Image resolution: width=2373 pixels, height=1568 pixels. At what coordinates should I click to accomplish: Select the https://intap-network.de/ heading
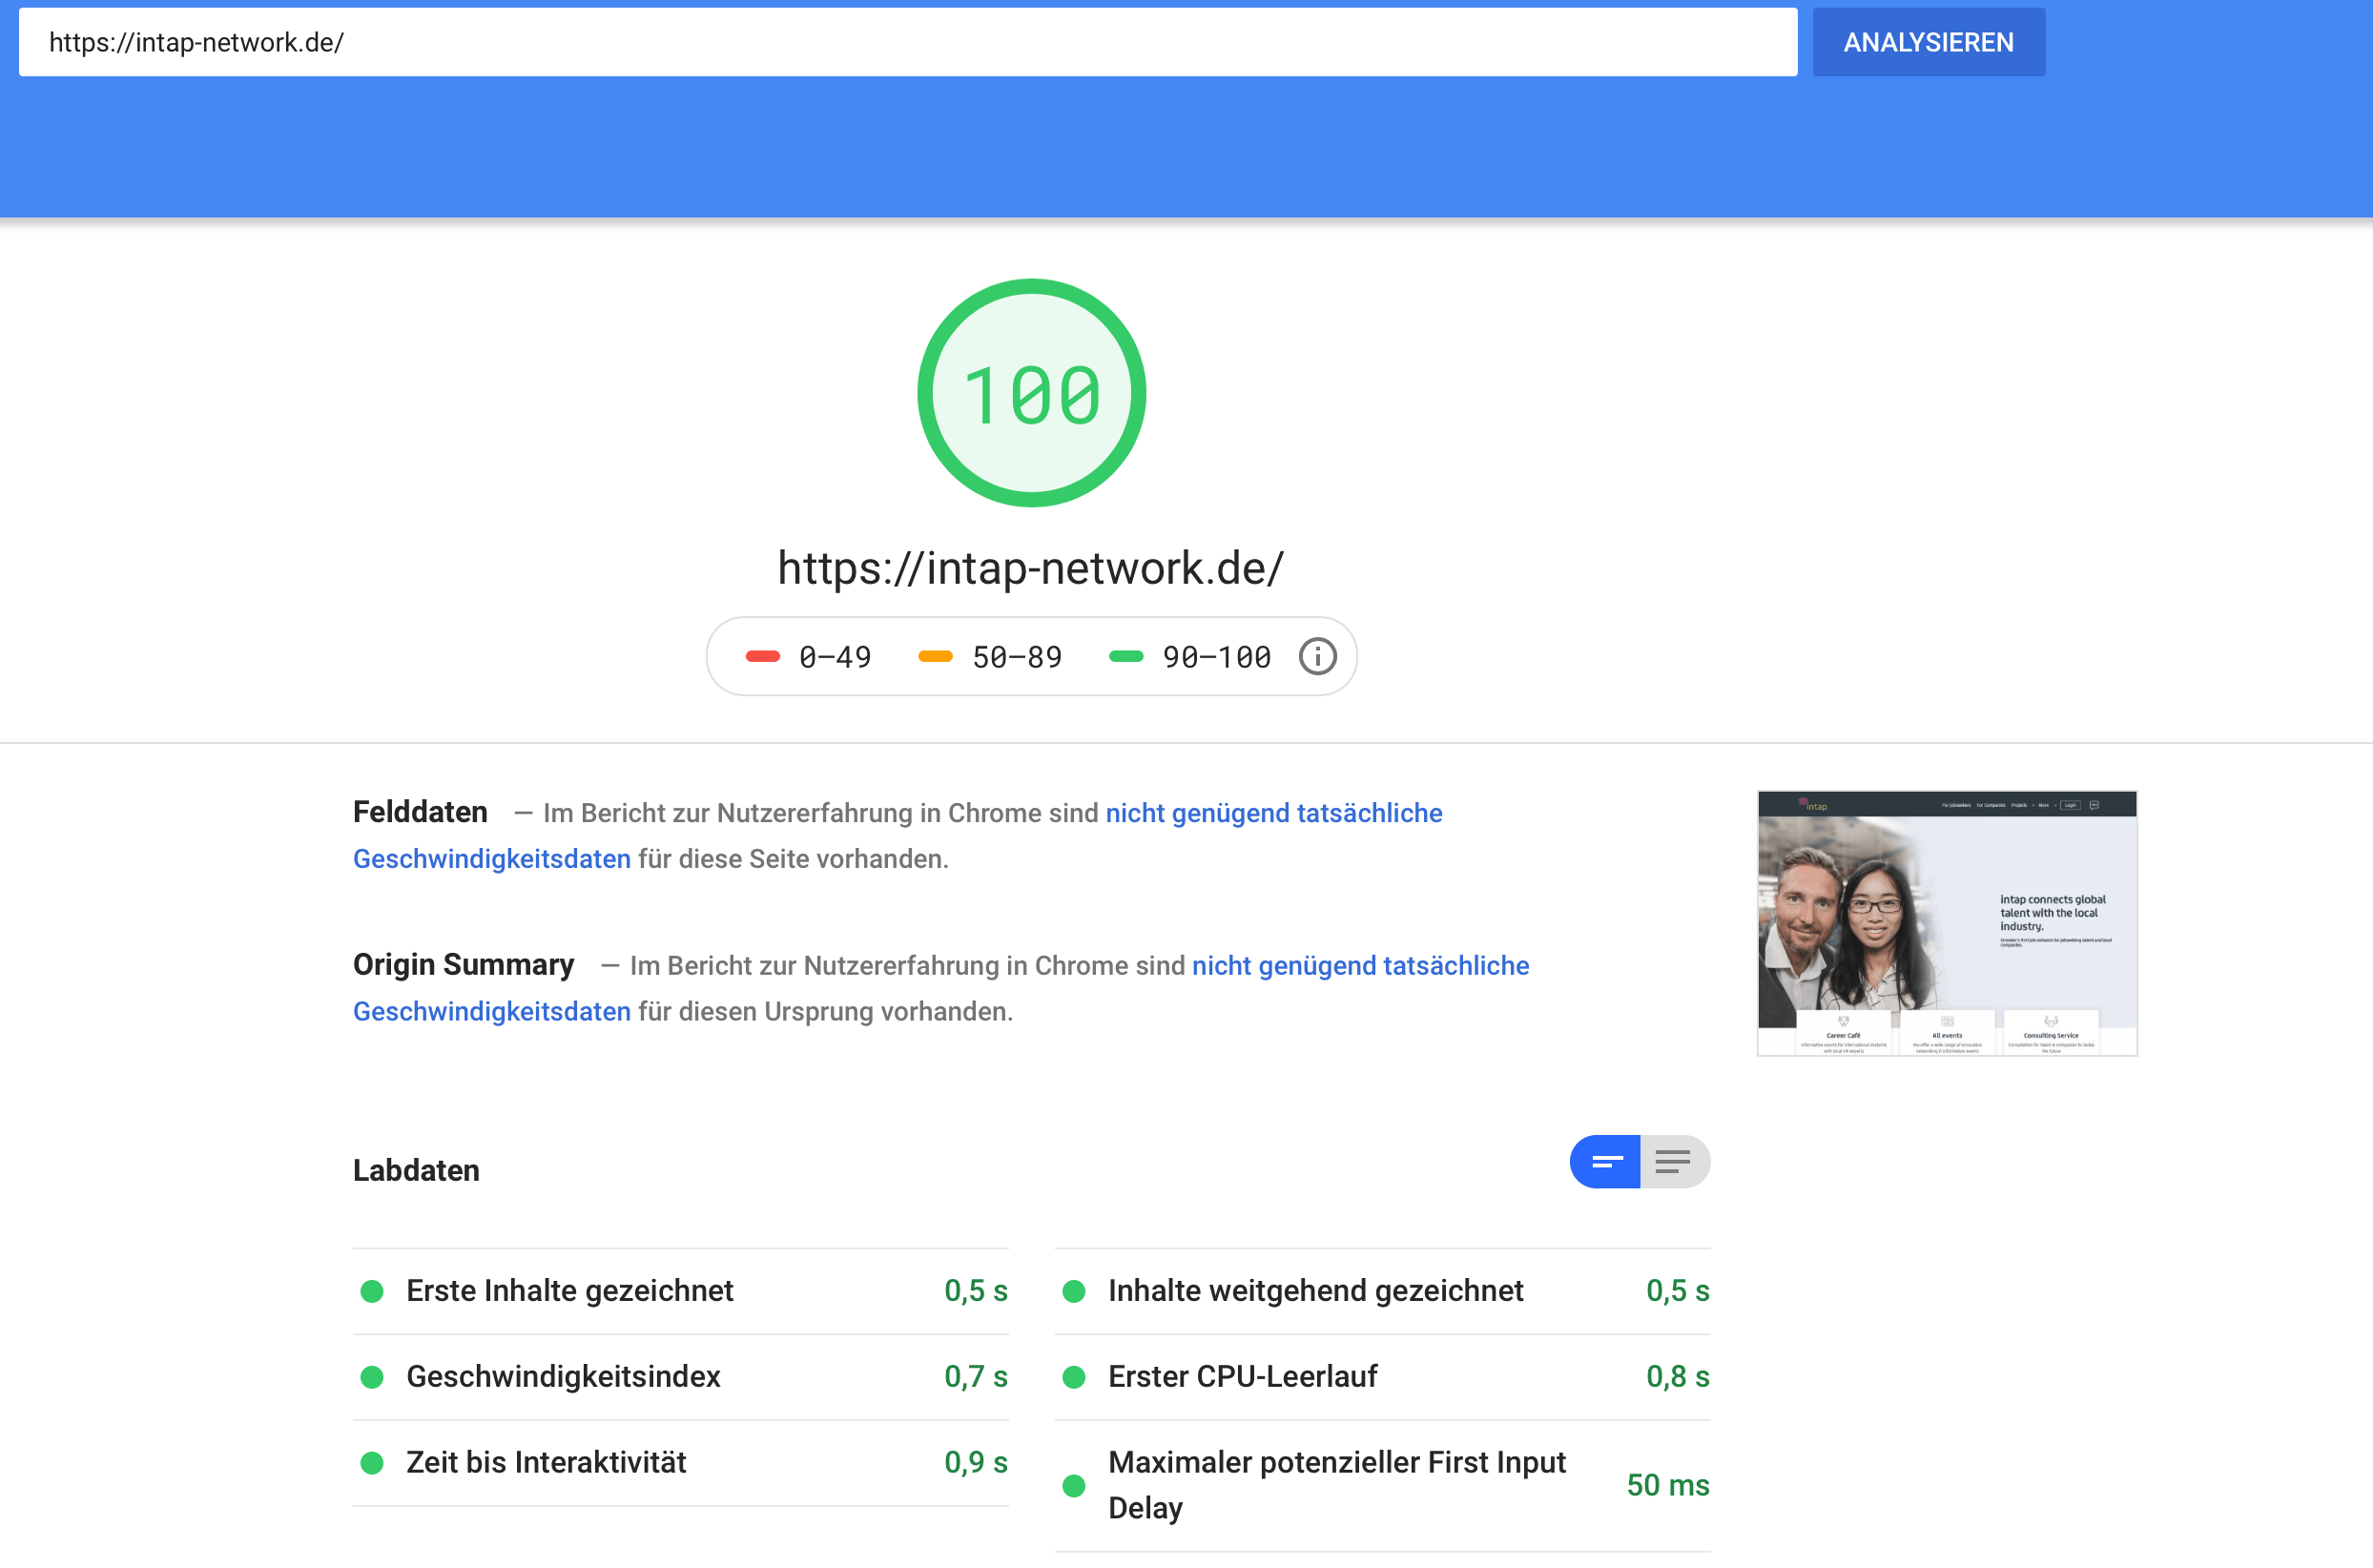(1029, 567)
